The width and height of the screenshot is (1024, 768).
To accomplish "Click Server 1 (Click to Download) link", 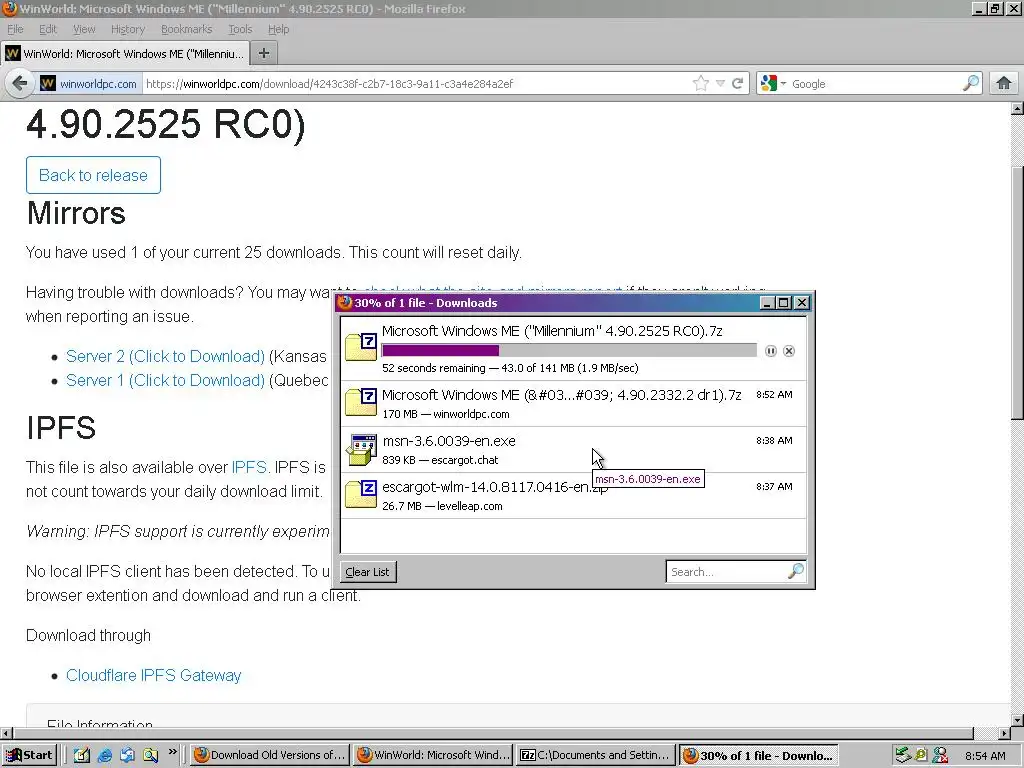I will 165,381.
